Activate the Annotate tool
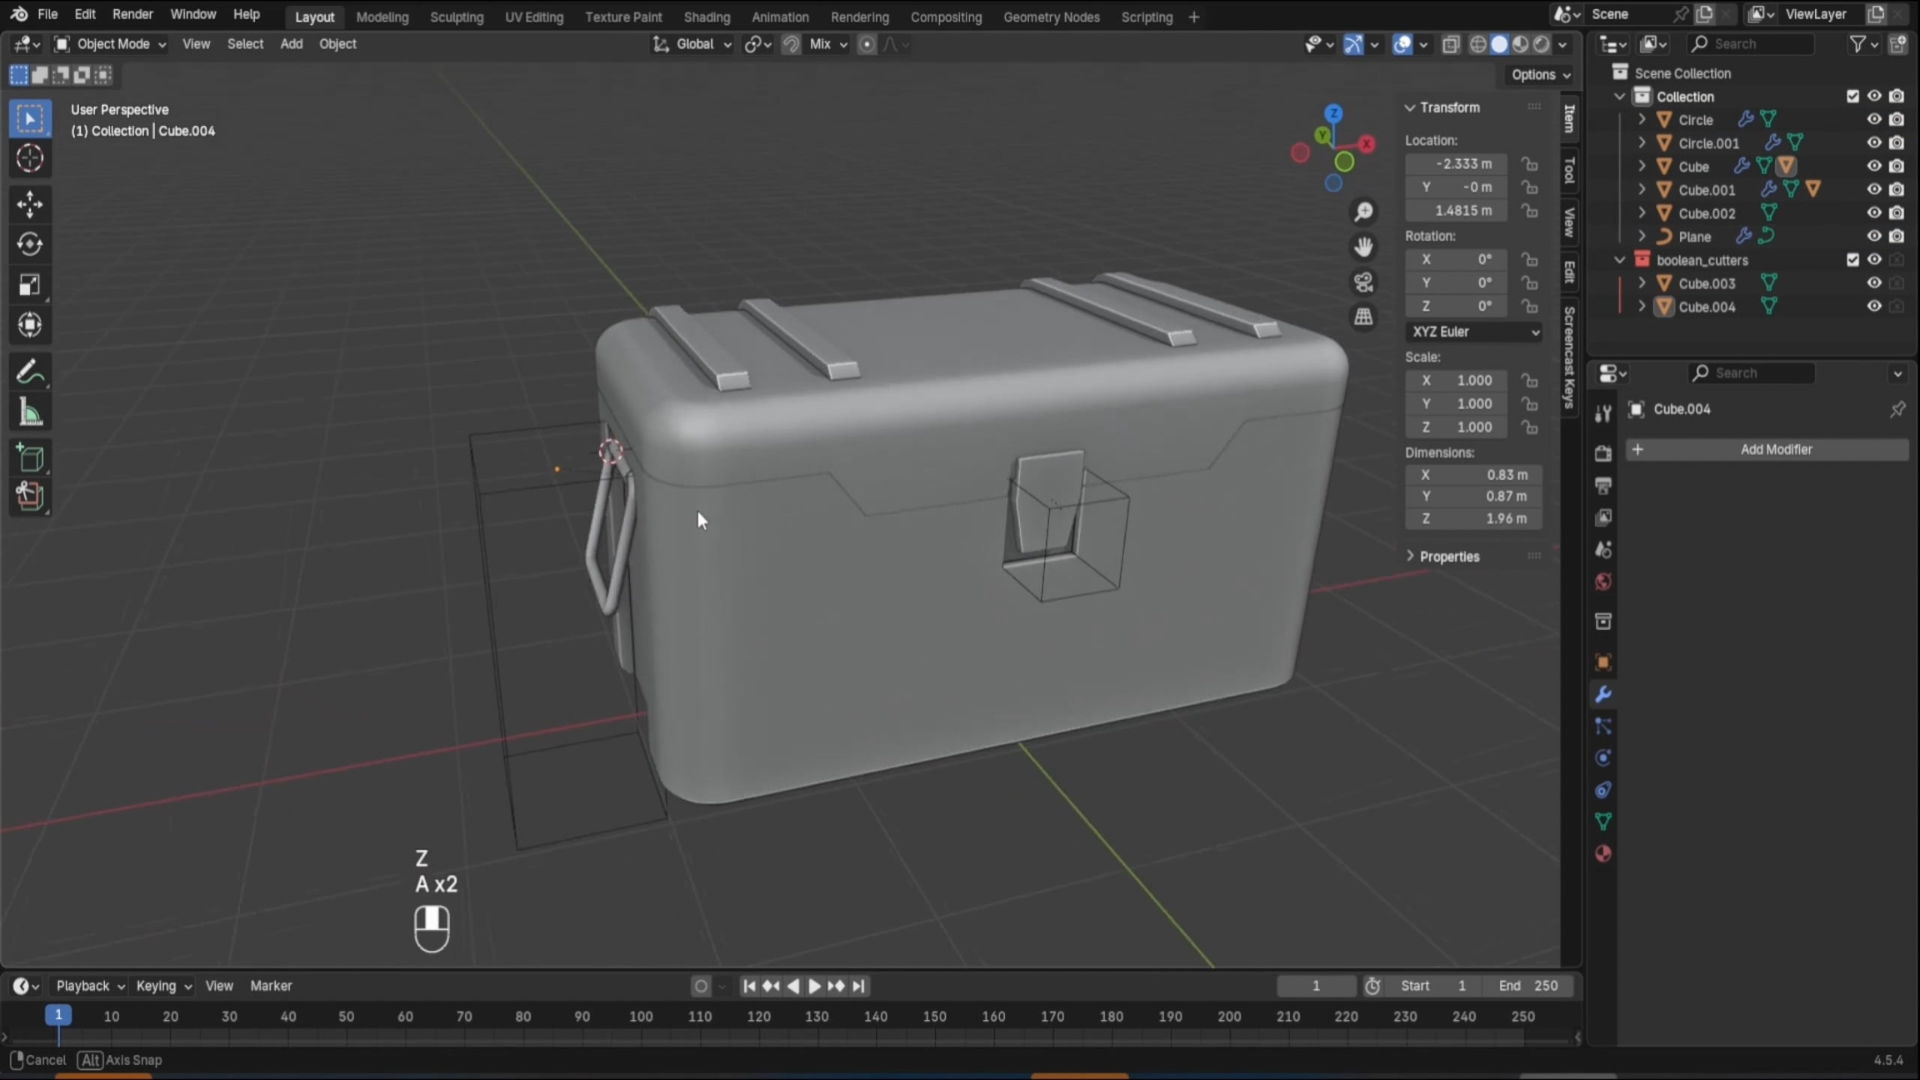Viewport: 1920px width, 1080px height. [x=30, y=373]
